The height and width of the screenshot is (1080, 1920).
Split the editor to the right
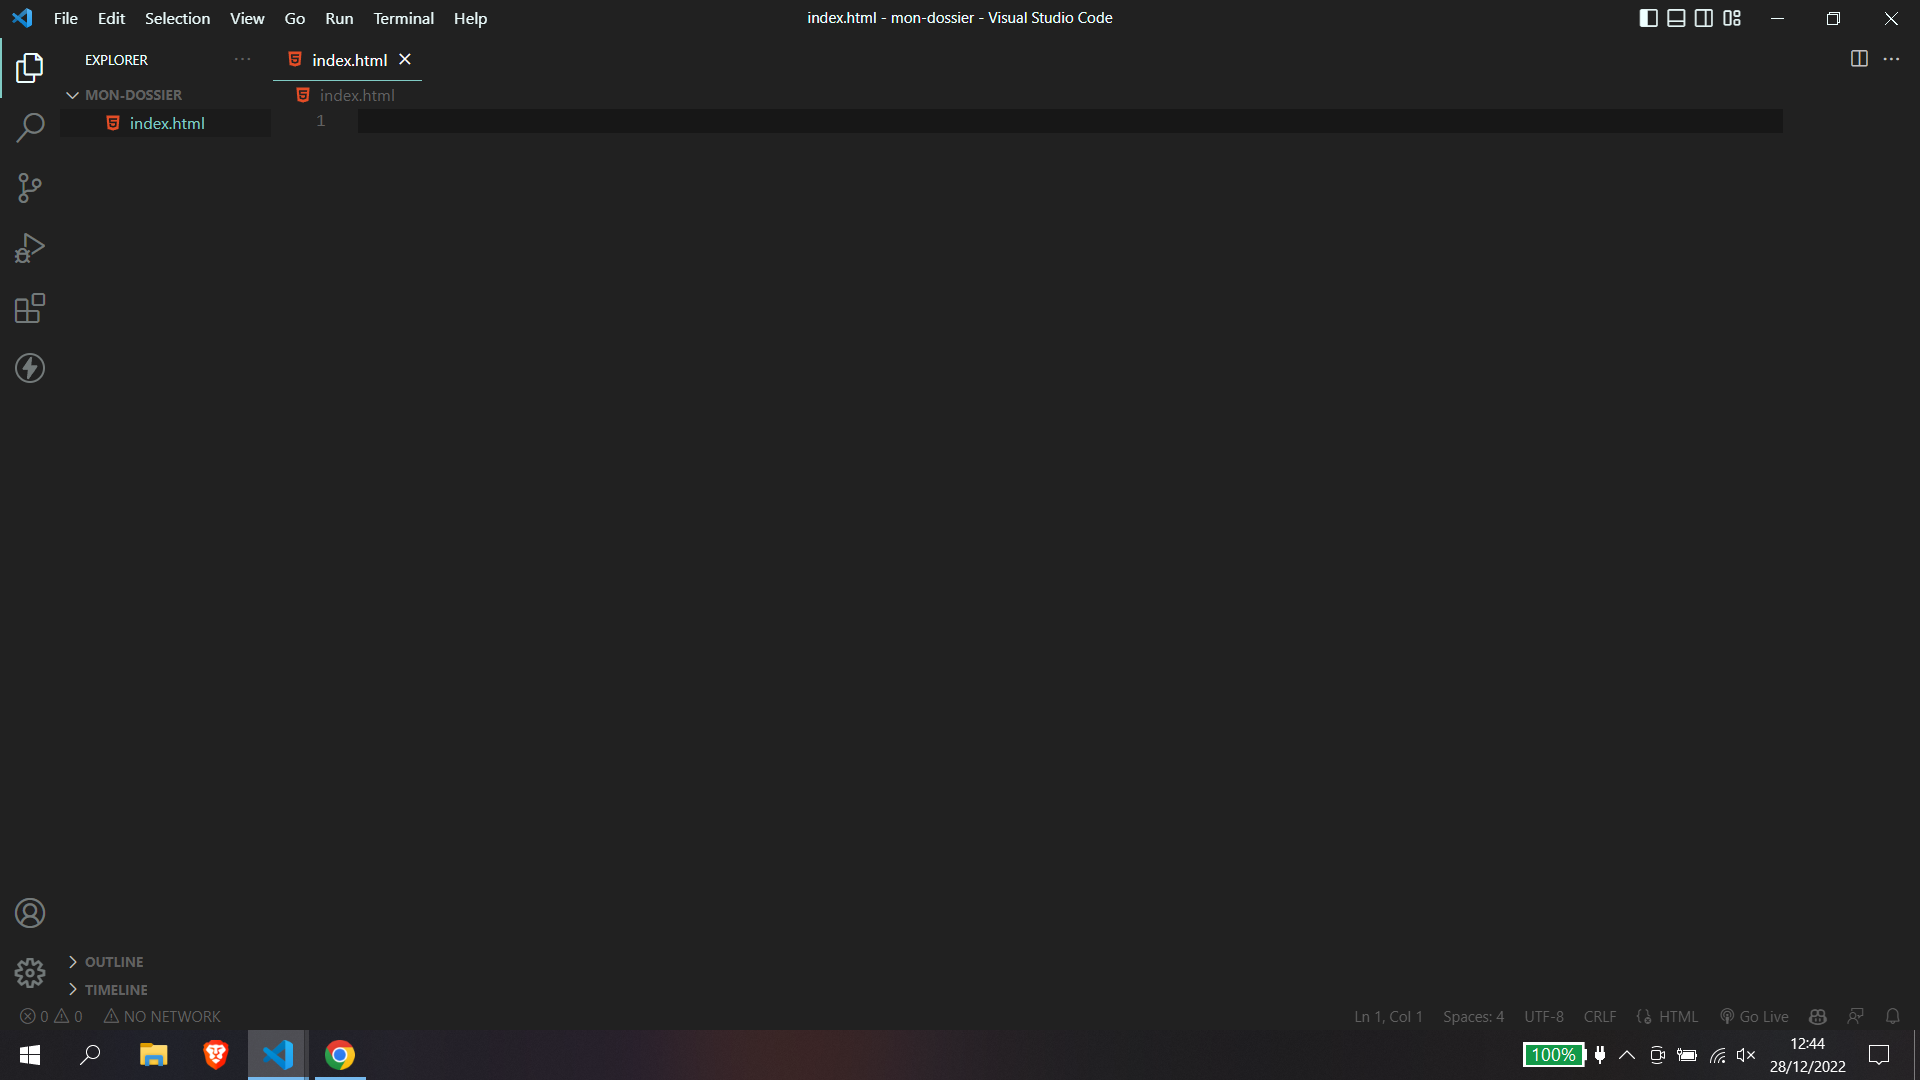click(x=1859, y=59)
